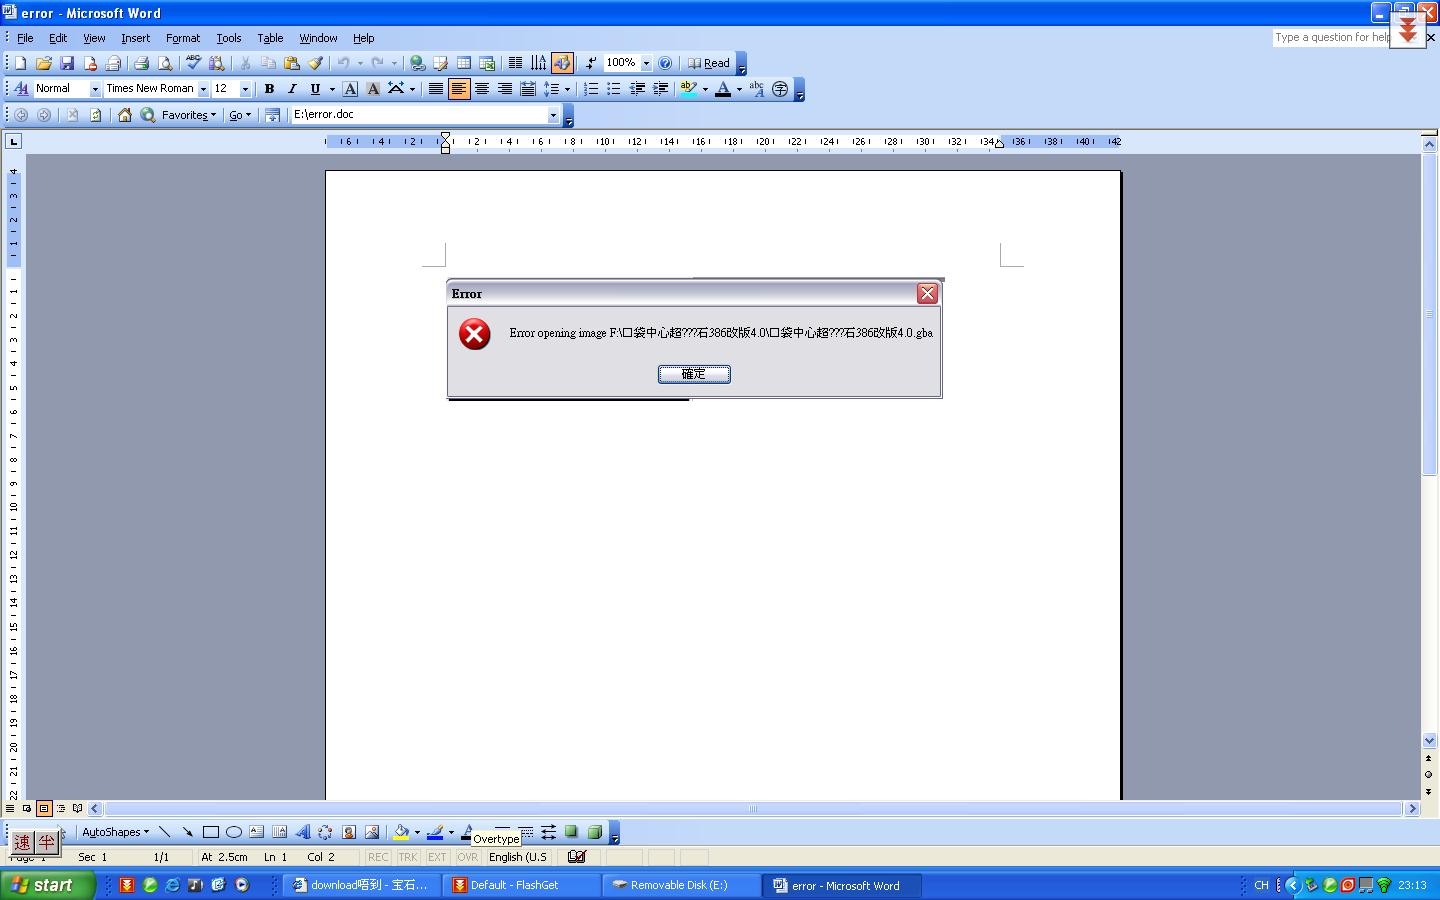Open the 100% zoom dropdown
The width and height of the screenshot is (1440, 900).
coord(646,63)
